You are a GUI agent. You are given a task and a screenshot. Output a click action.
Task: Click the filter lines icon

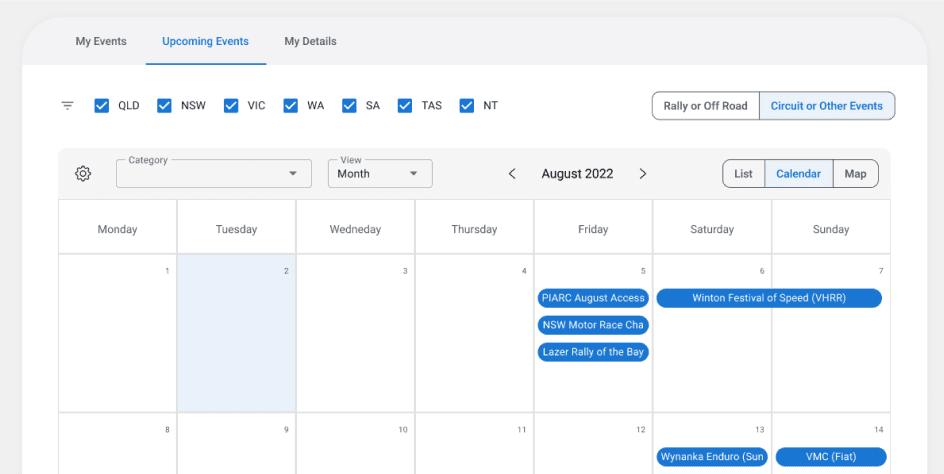click(x=67, y=106)
